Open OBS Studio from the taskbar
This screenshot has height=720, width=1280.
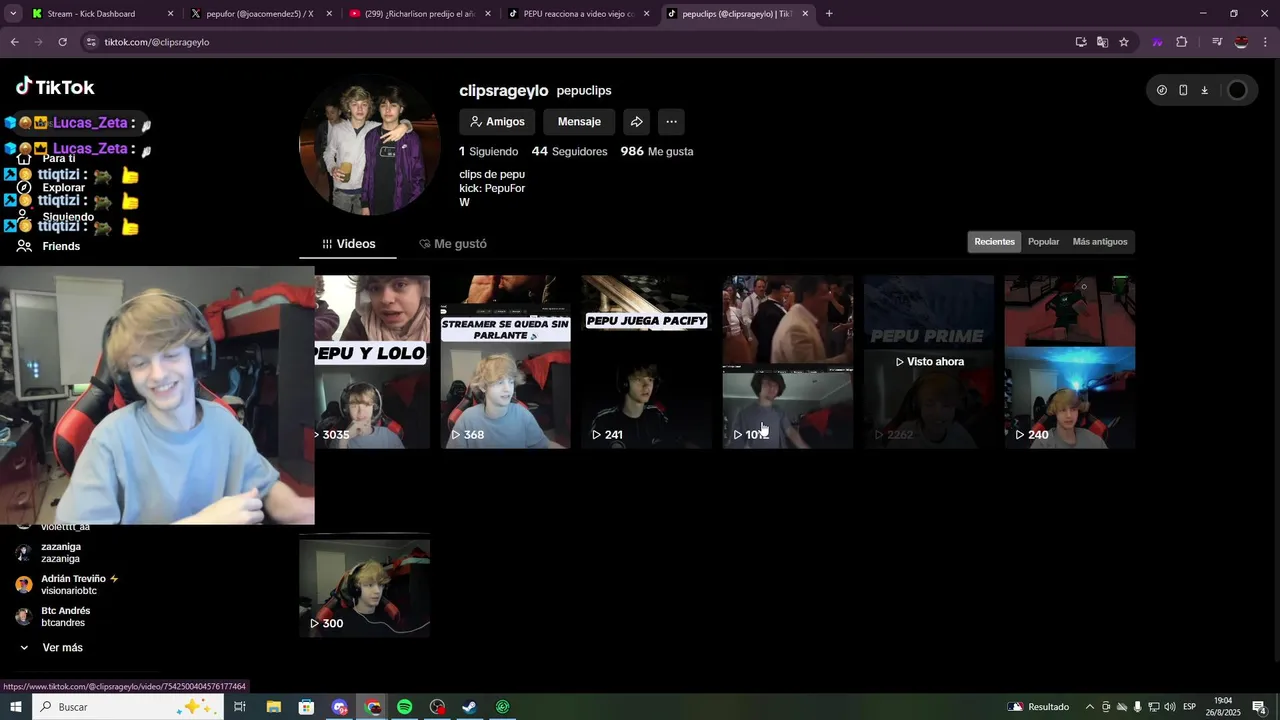pos(437,707)
